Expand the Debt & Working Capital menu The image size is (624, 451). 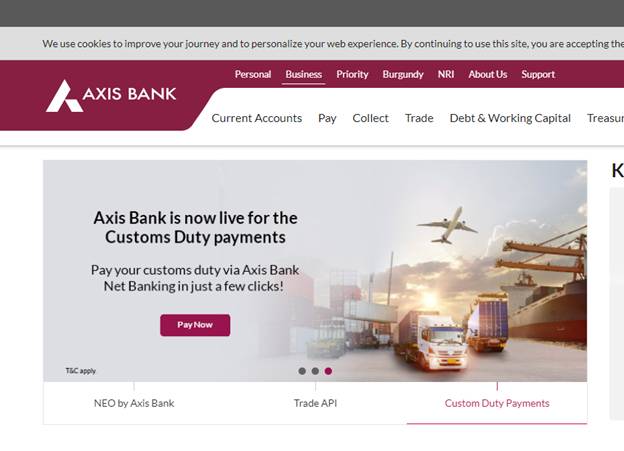pos(510,118)
